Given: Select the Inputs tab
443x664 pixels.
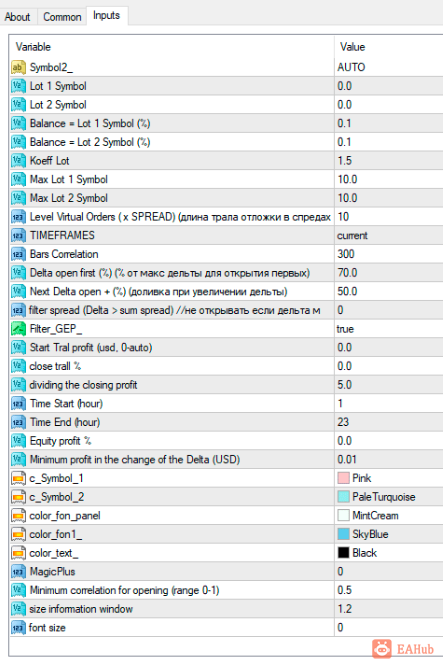Looking at the screenshot, I should (106, 16).
